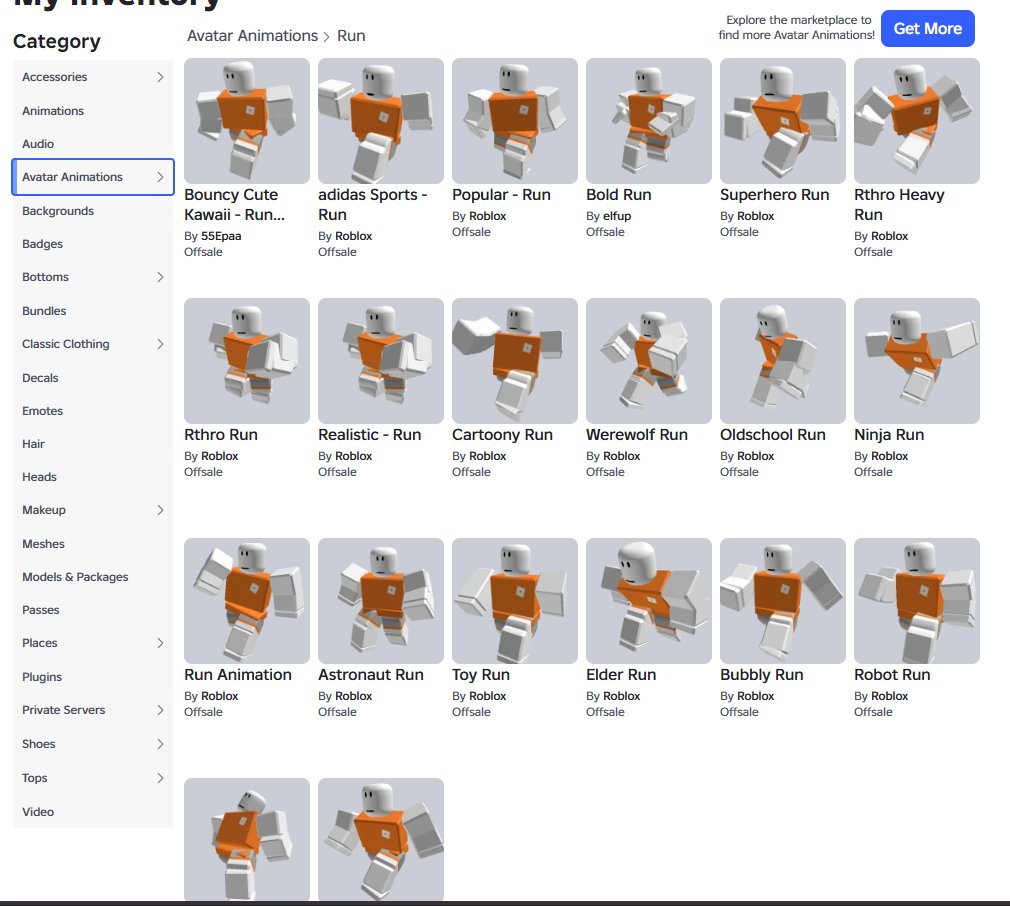Click Roblox creator under Bubbly Run
This screenshot has width=1010, height=906.
(x=756, y=696)
